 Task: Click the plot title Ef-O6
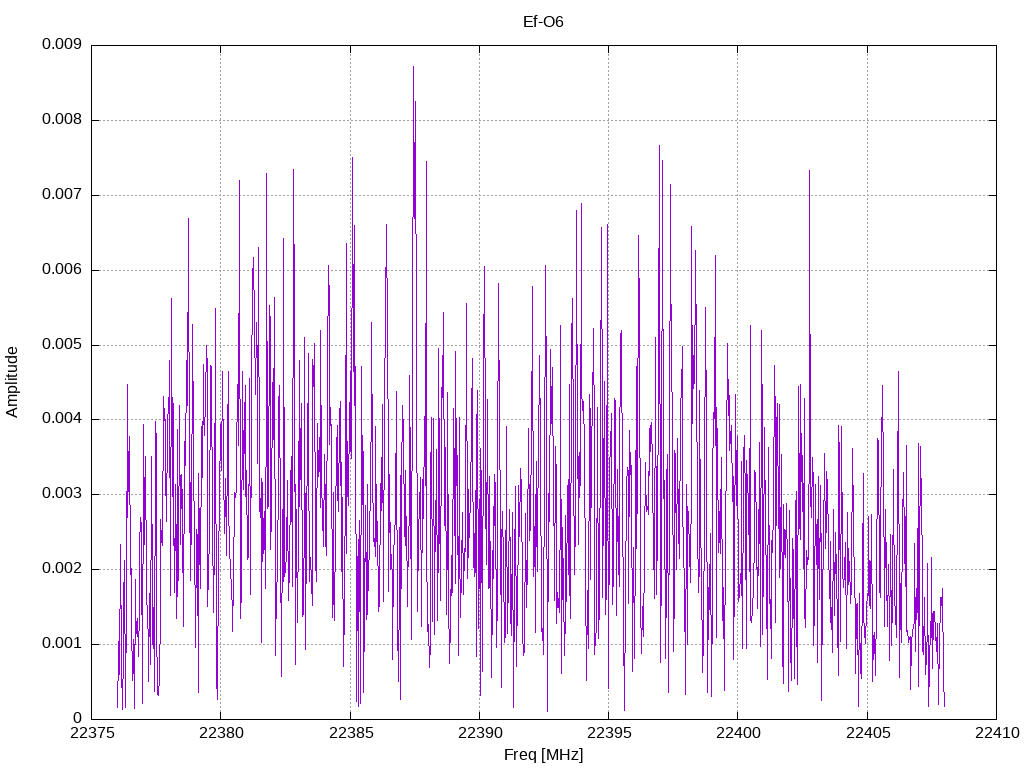point(543,22)
